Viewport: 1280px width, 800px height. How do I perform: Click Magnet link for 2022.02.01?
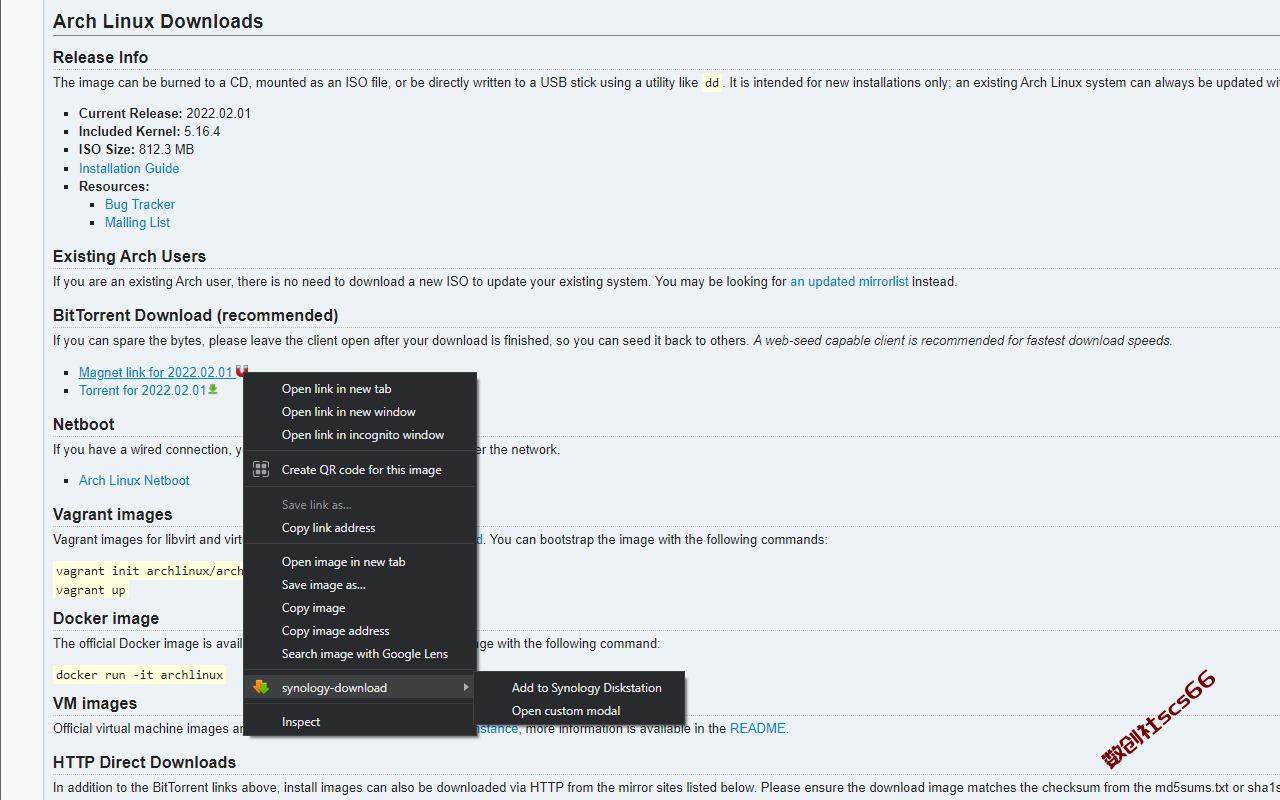156,372
